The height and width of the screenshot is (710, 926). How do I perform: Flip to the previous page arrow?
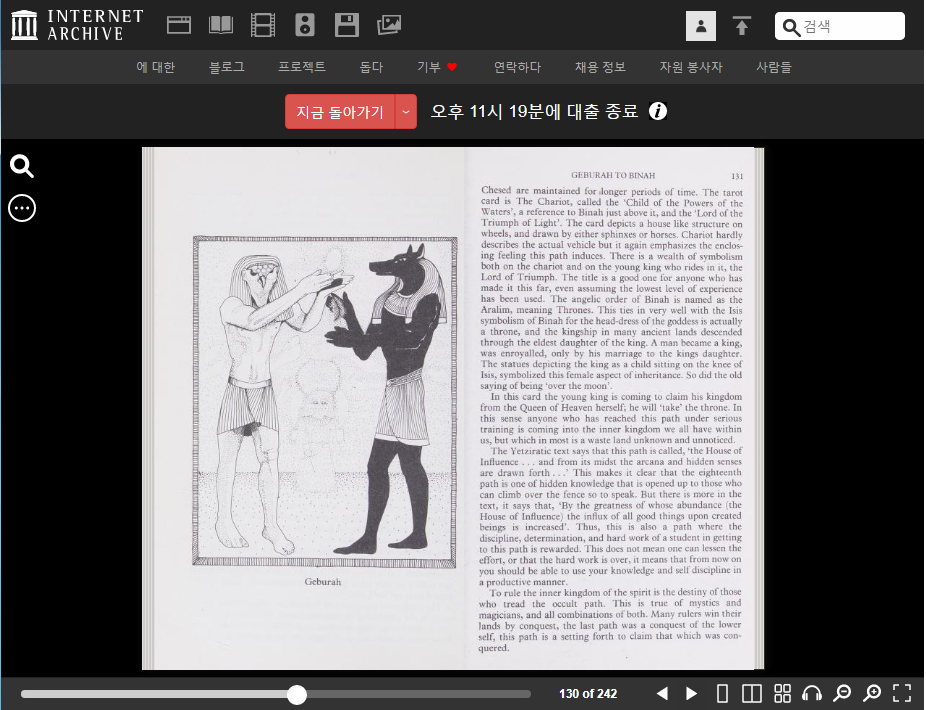click(662, 693)
